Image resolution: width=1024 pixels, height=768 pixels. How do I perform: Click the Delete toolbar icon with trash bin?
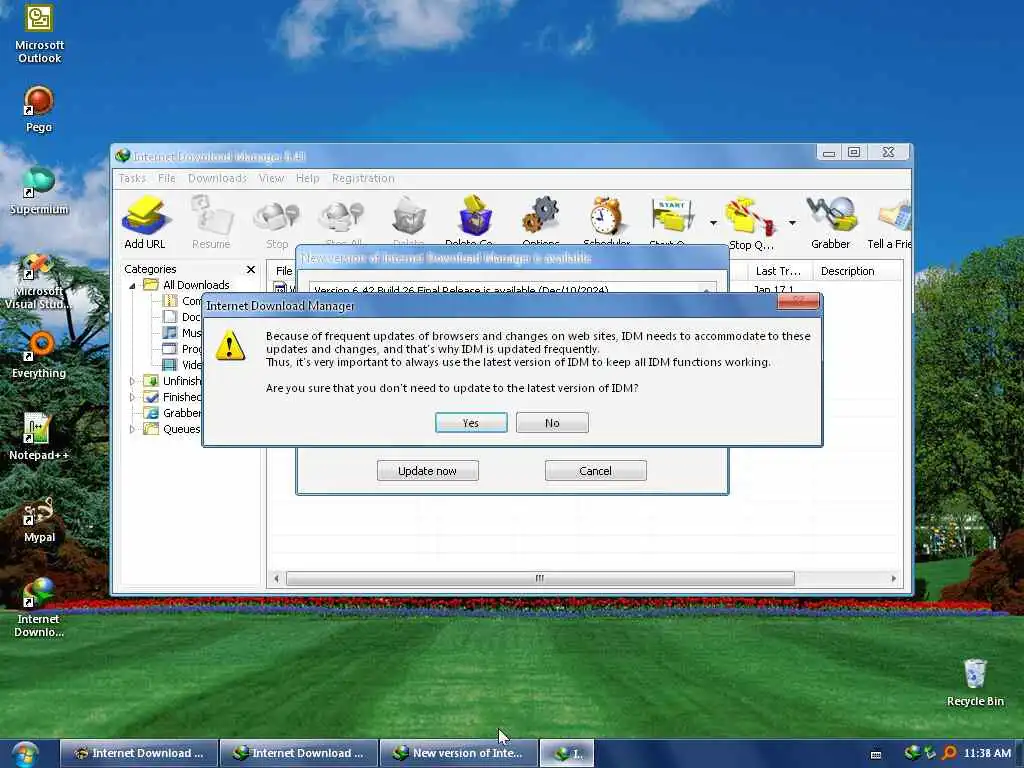click(409, 220)
